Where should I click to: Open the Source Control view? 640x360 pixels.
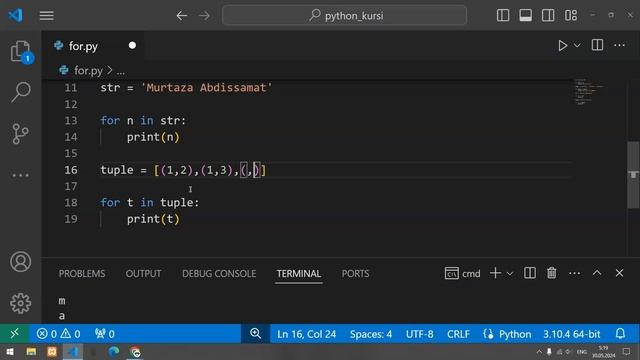tap(20, 133)
